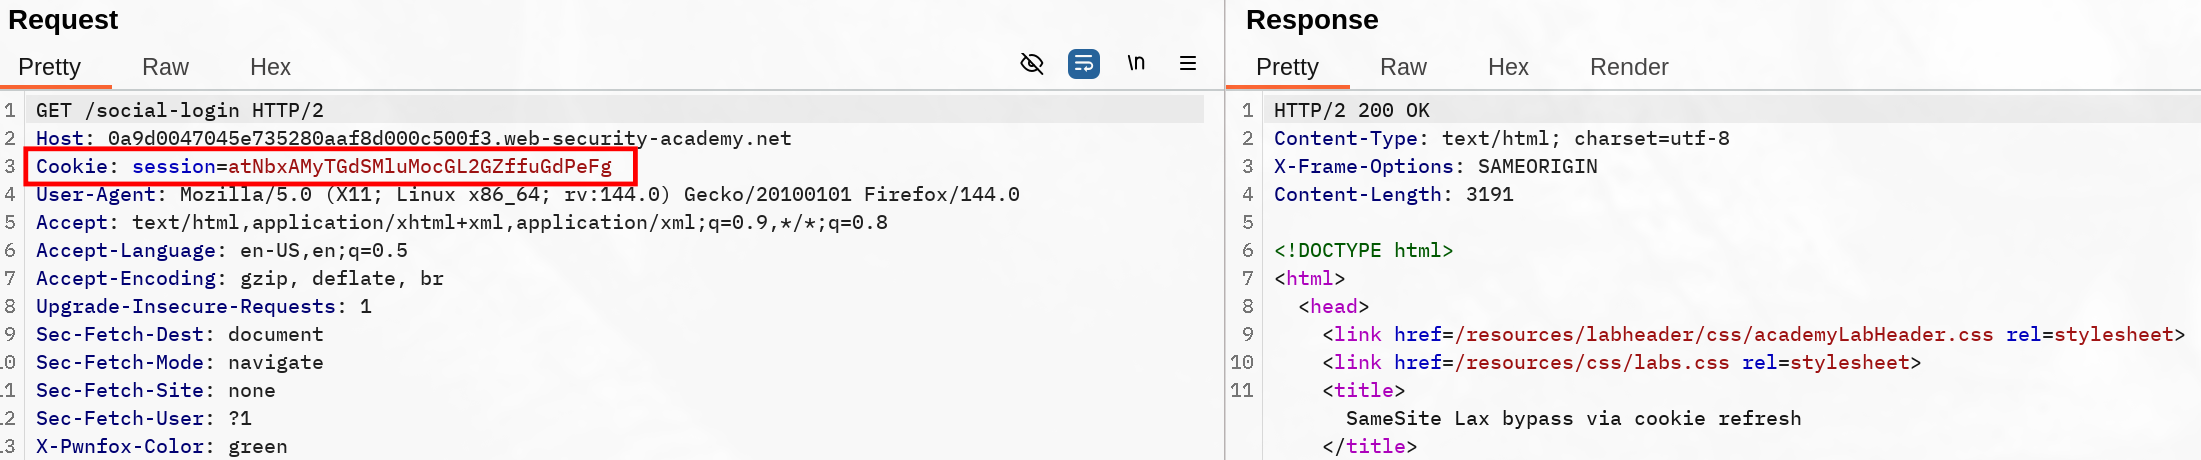Click the HTTP/2 200 OK status line
This screenshot has width=2201, height=460.
[x=1351, y=110]
